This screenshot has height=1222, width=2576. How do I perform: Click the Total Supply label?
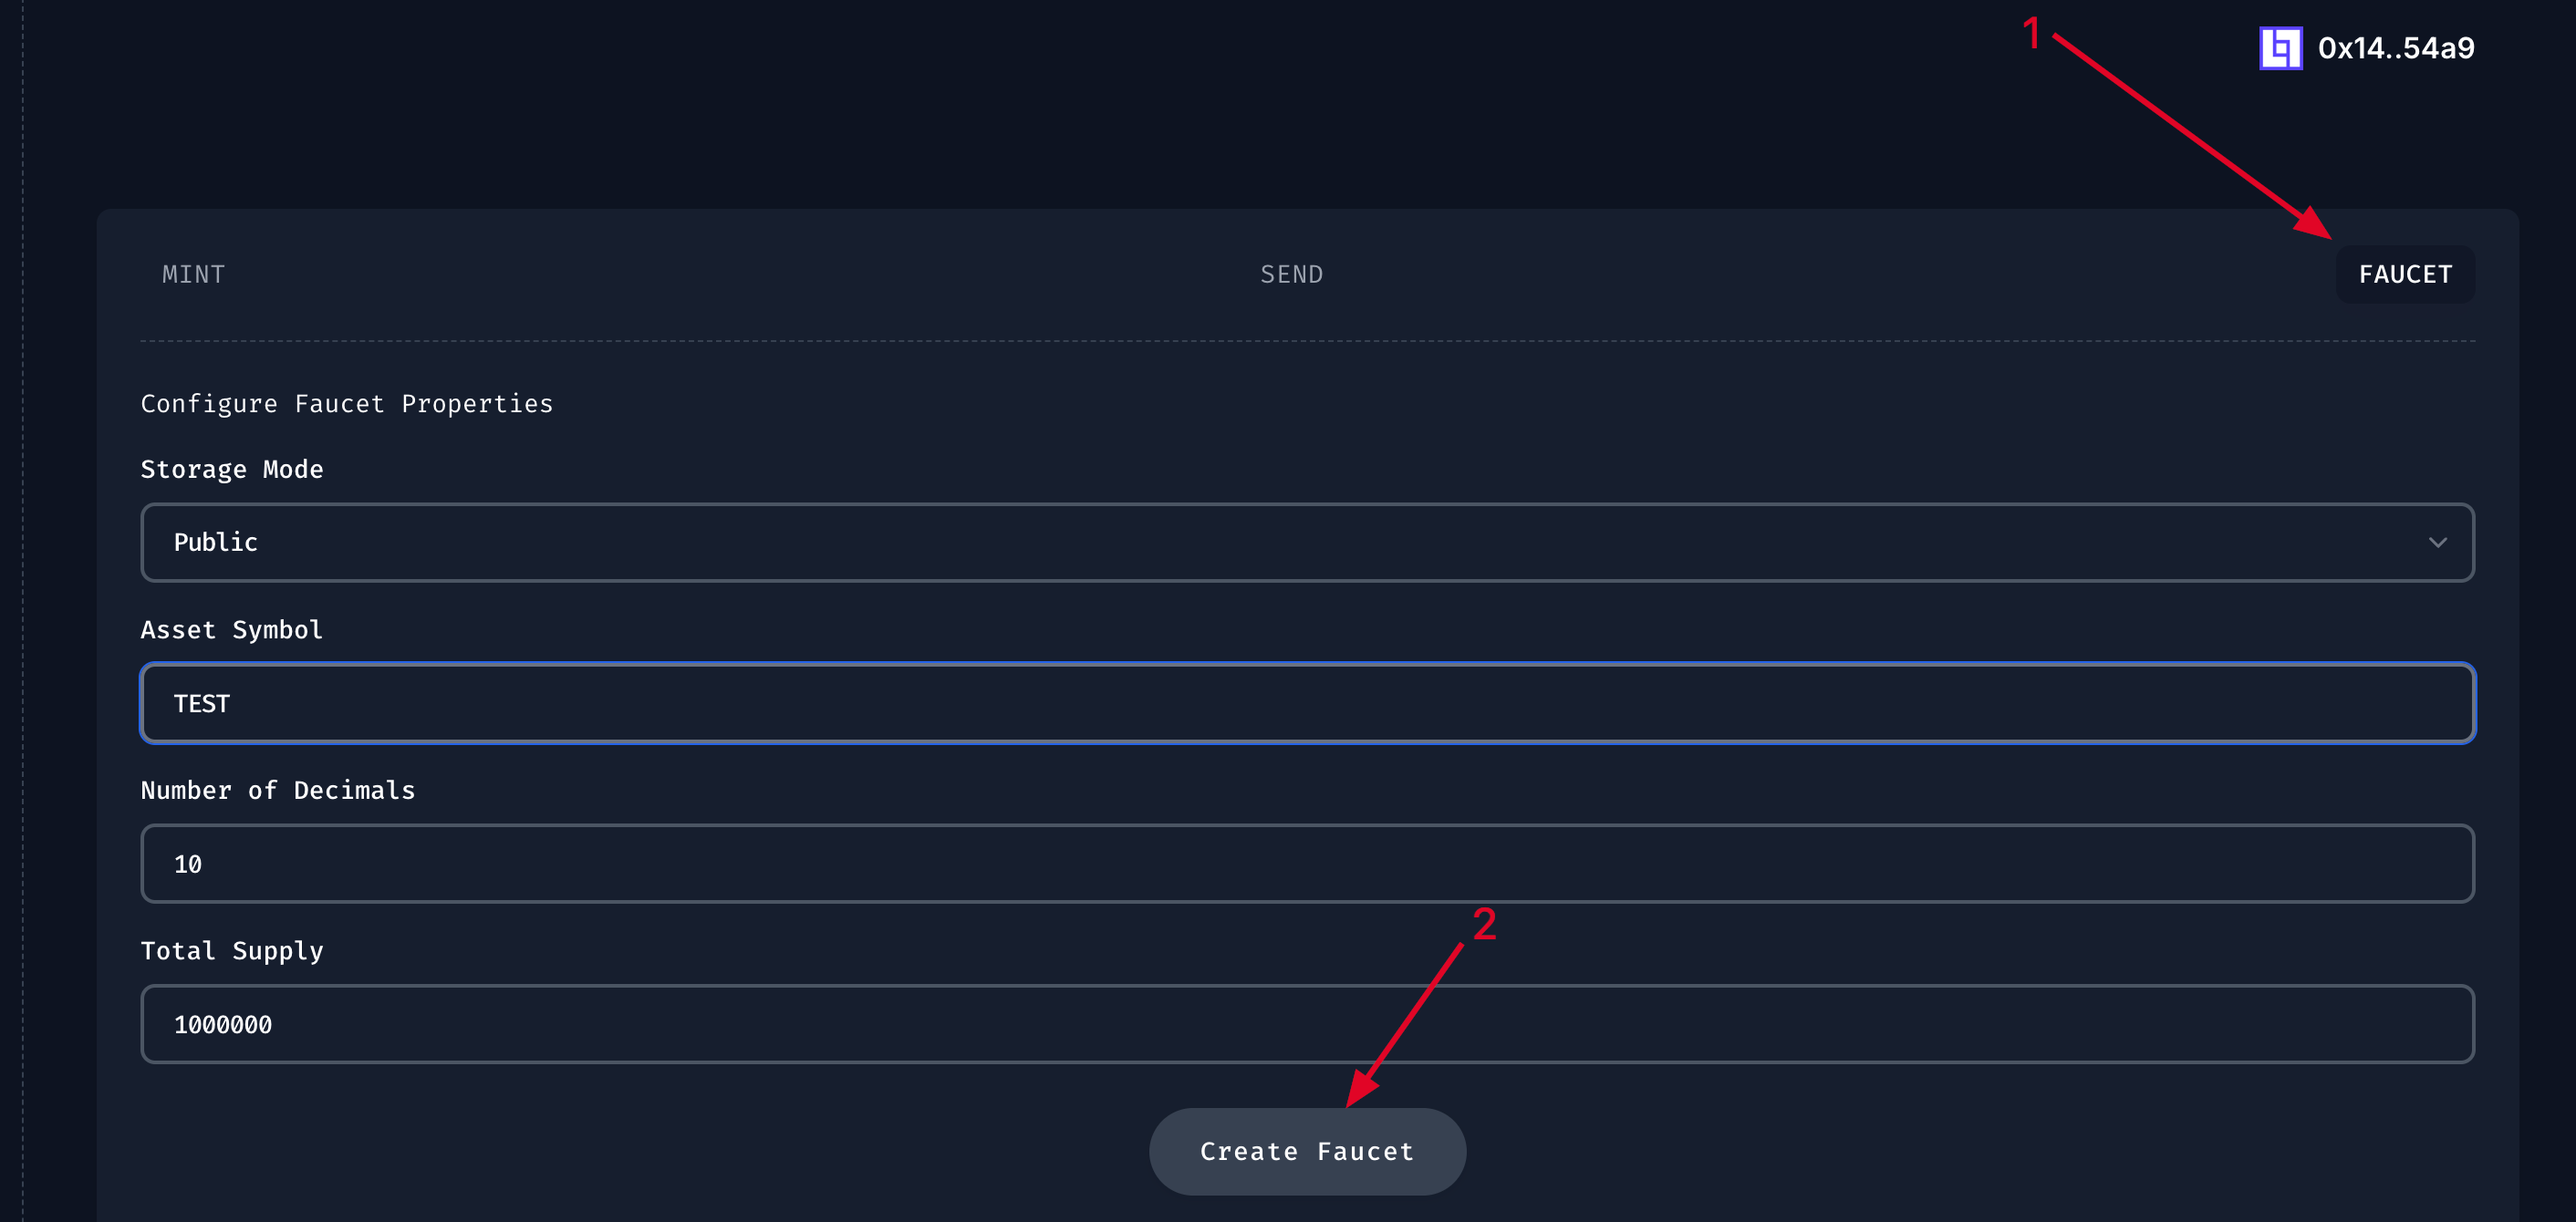tap(232, 950)
